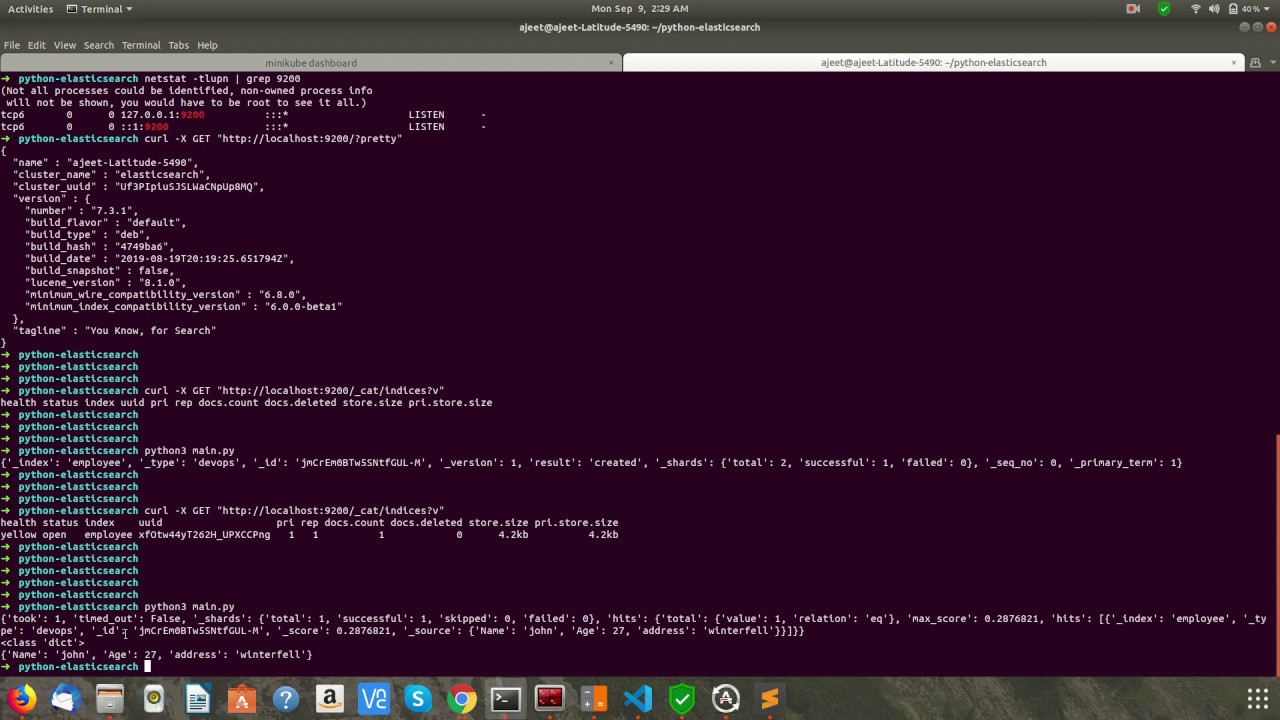Open the green shield dock icon

pos(682,698)
